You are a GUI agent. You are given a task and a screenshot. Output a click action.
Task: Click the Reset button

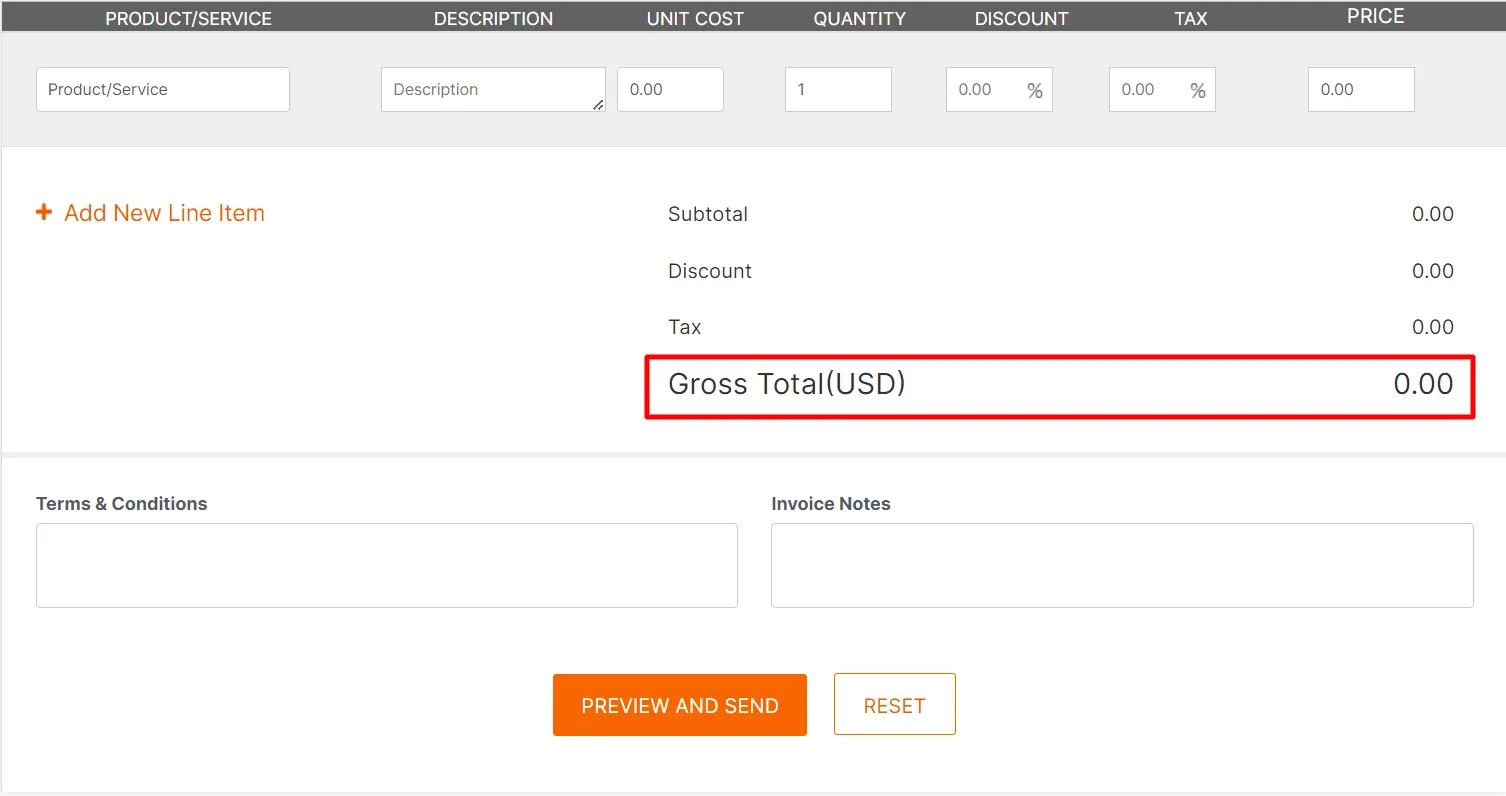895,704
